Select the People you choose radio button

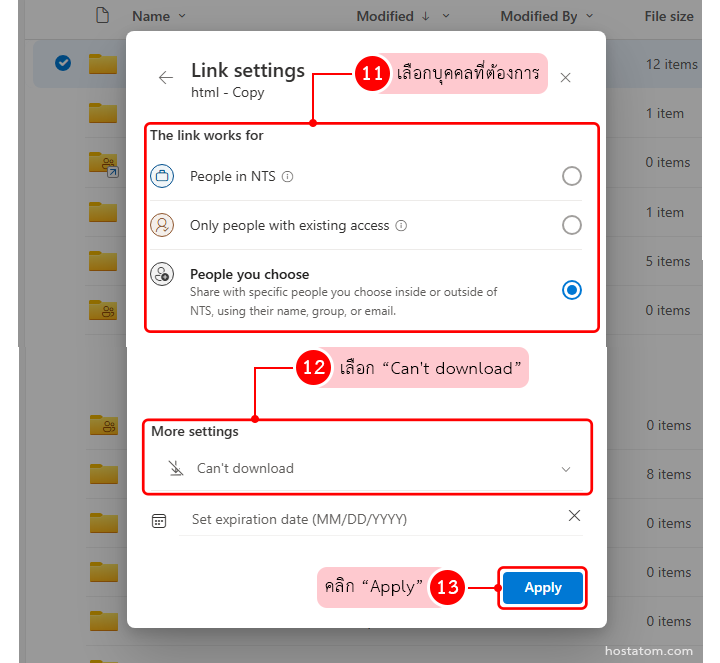coord(571,290)
